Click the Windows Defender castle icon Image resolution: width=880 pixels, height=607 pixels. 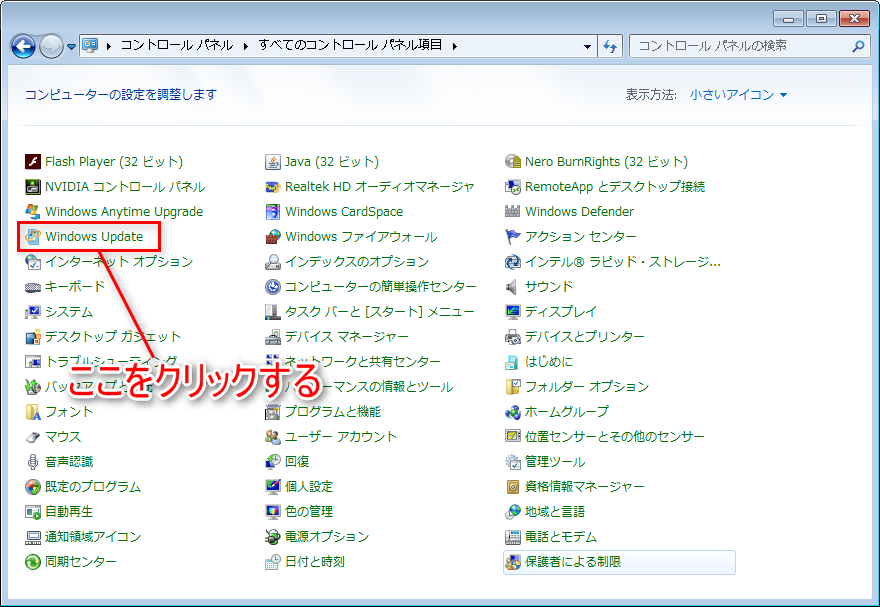[x=513, y=211]
